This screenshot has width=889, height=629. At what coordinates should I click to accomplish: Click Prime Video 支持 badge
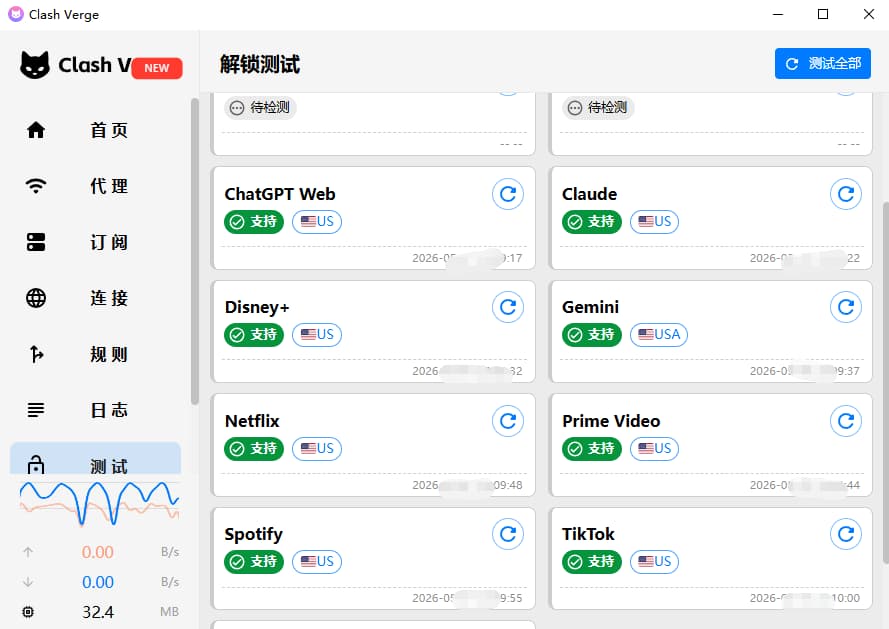click(x=592, y=448)
